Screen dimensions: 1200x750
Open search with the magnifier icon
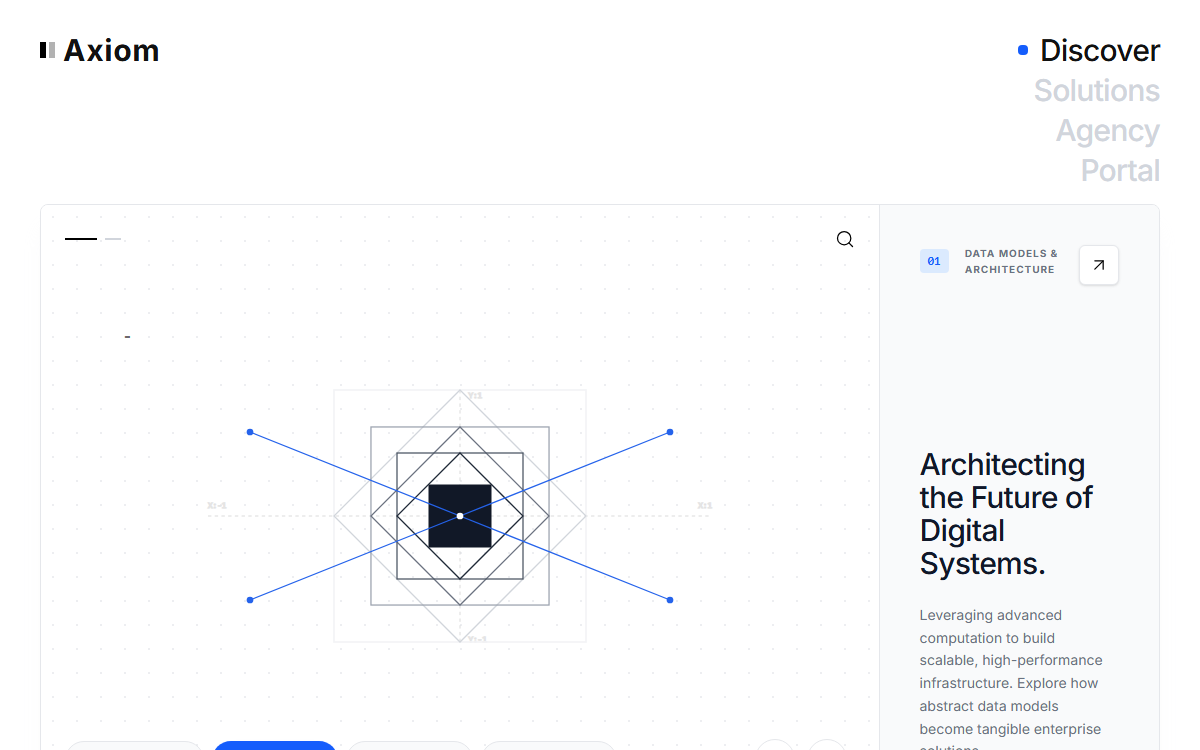click(x=845, y=239)
